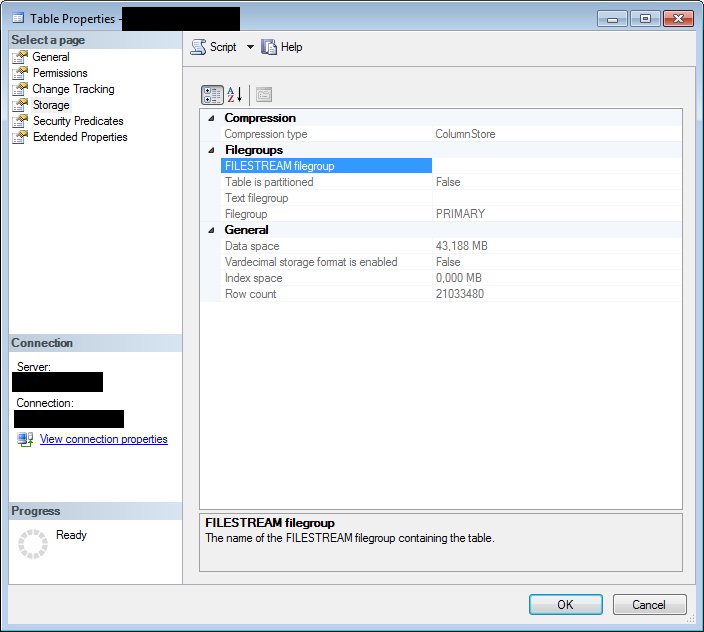Click the Cancel button
This screenshot has height=632, width=704.
click(649, 605)
